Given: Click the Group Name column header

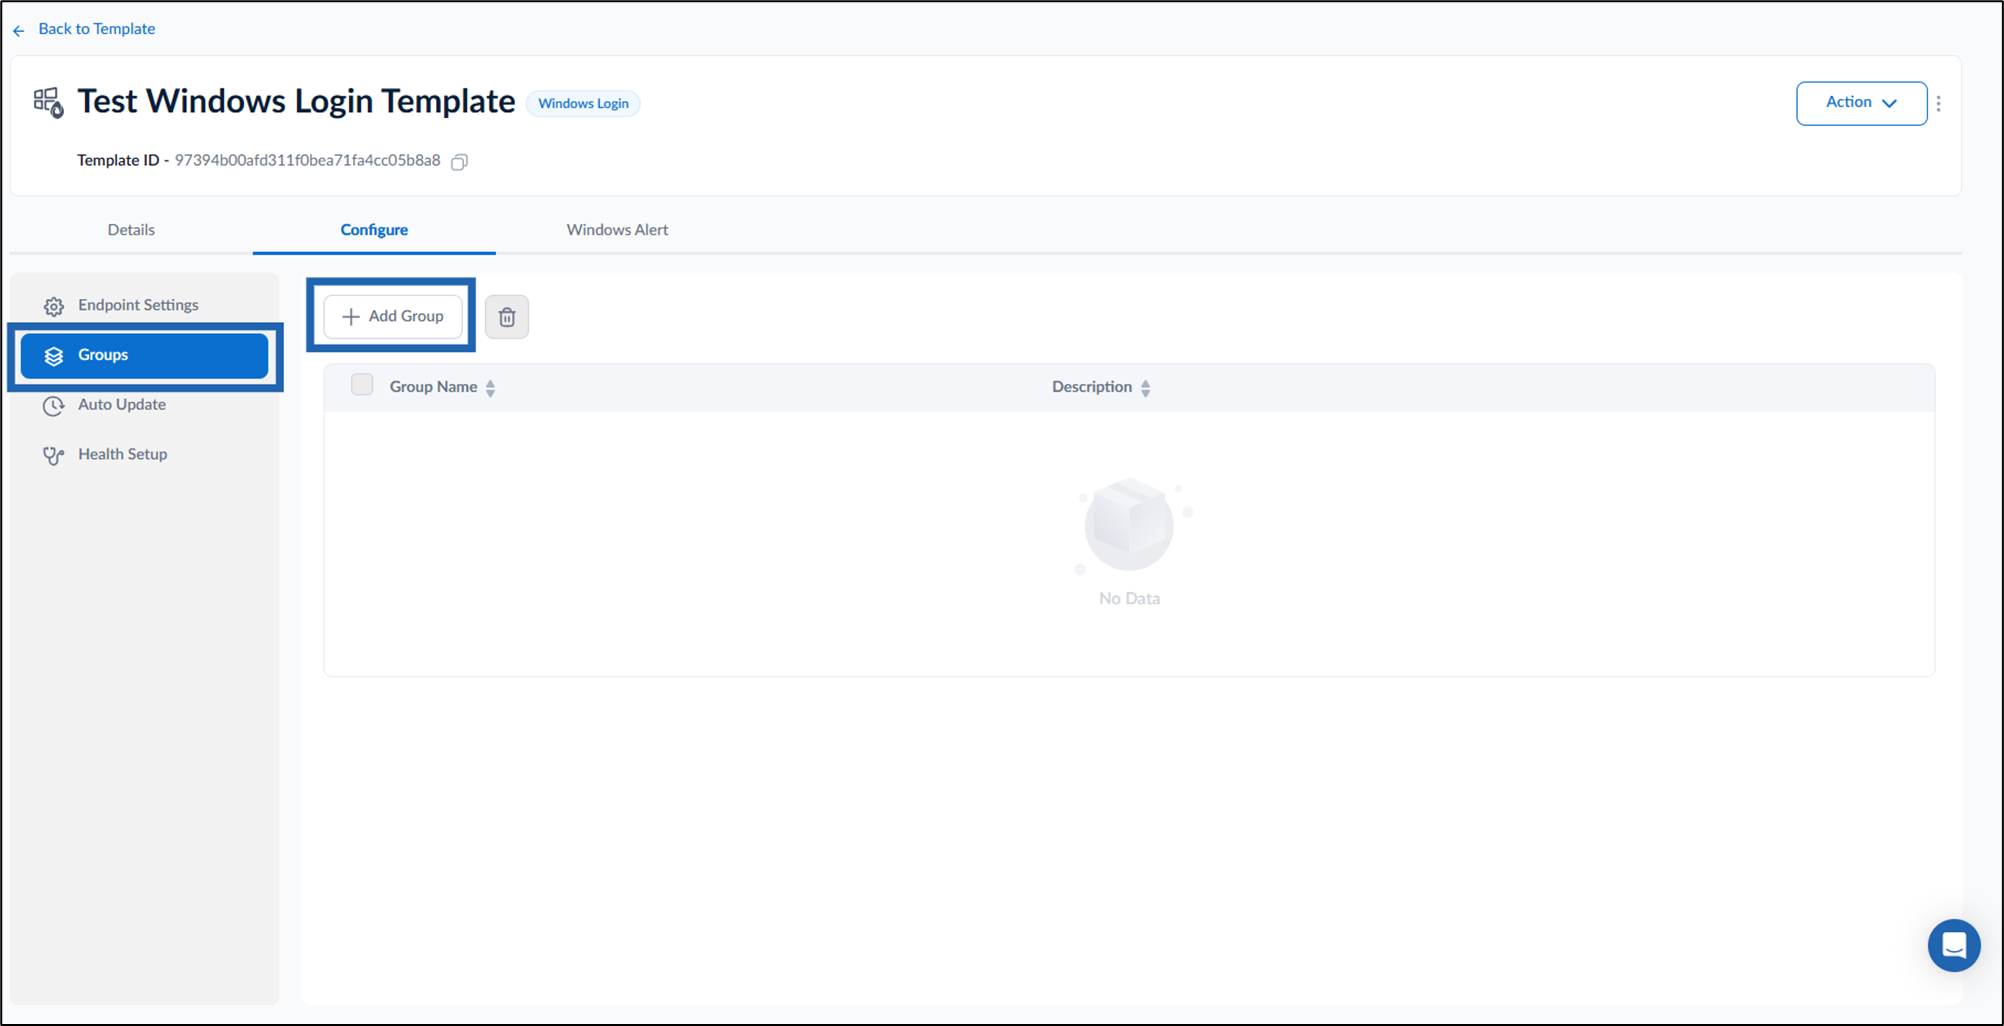Looking at the screenshot, I should point(433,387).
